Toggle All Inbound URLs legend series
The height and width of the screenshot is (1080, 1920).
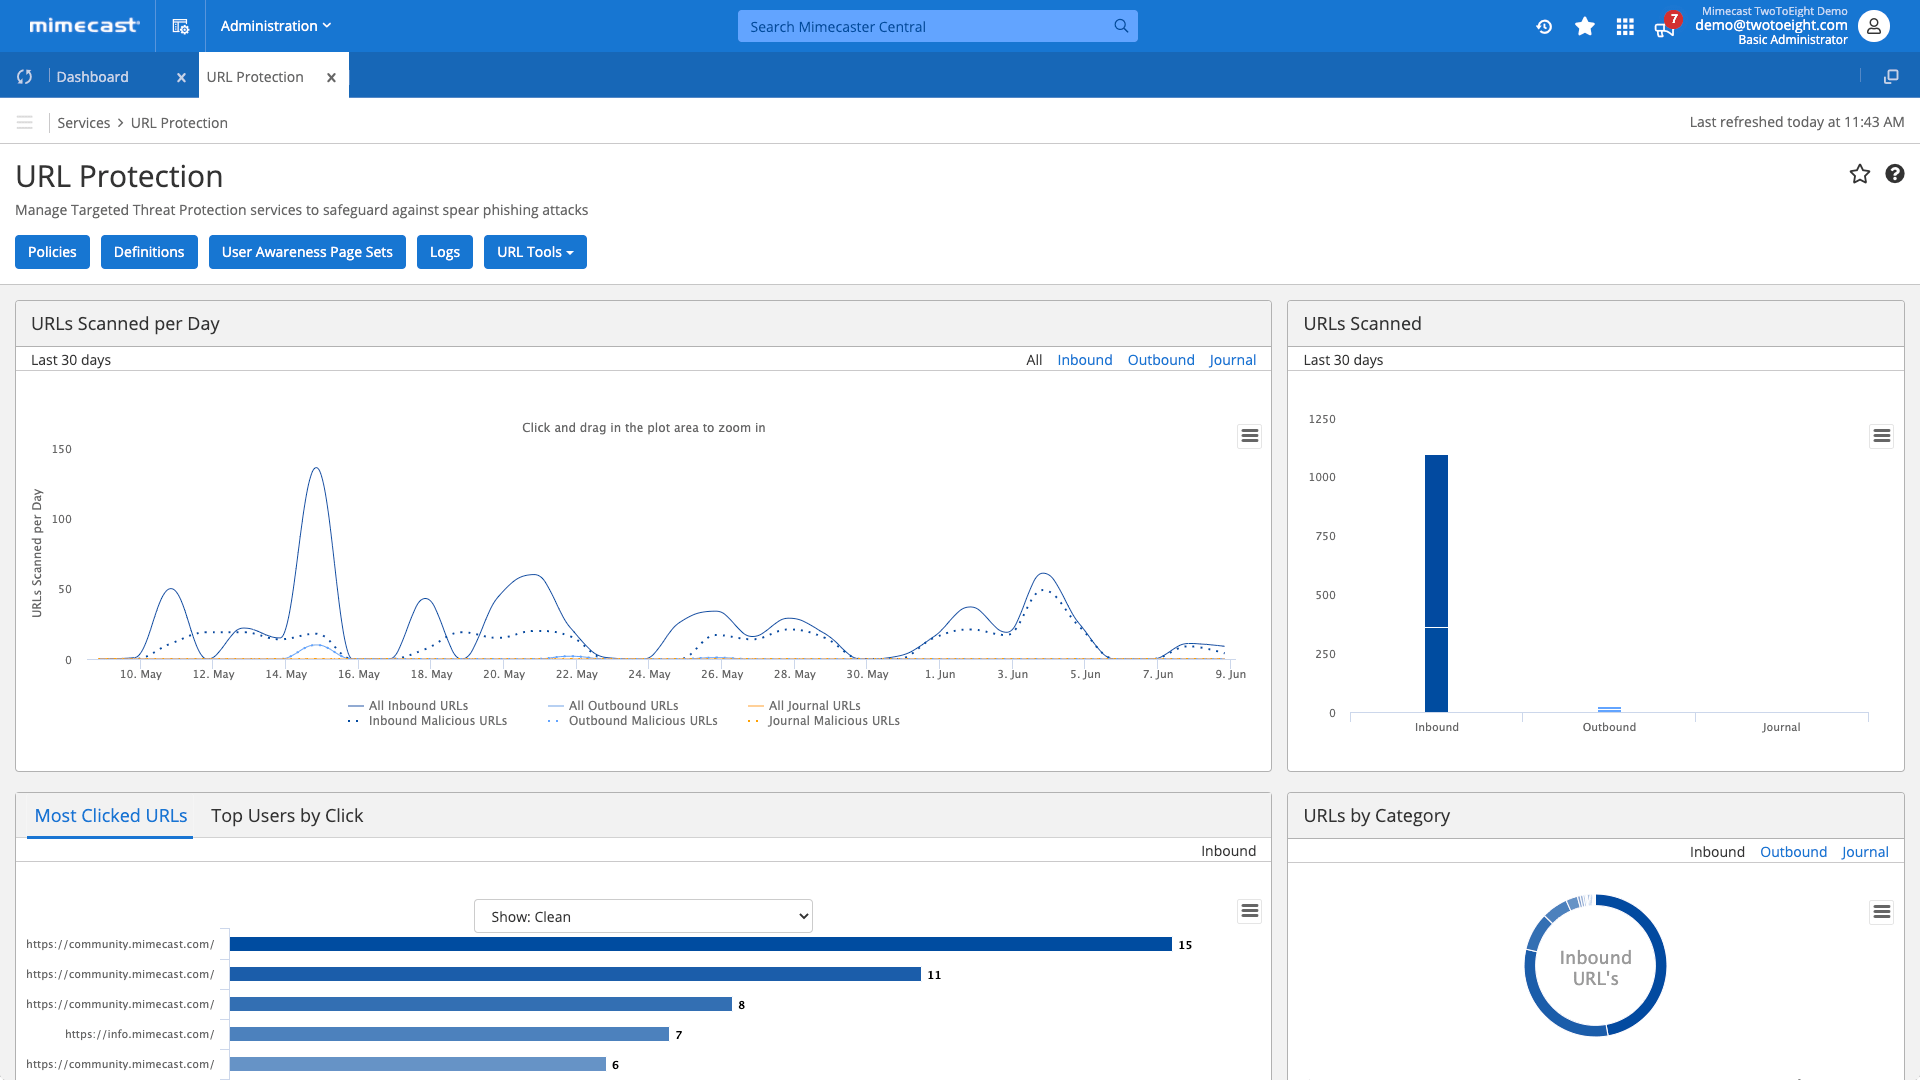(x=417, y=706)
